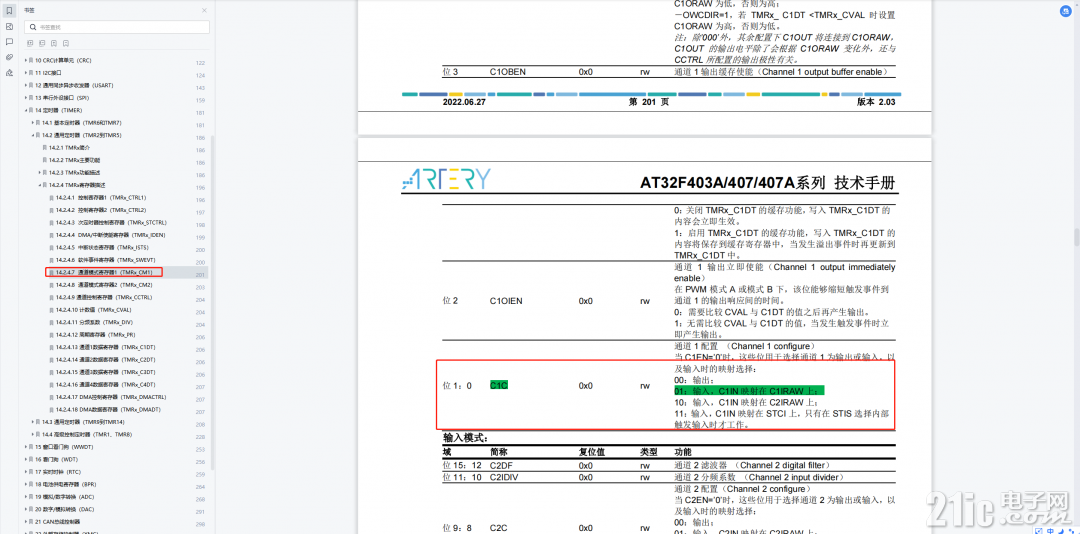Click the C2DF field name
Screen dimensions: 1080x534
coord(501,466)
